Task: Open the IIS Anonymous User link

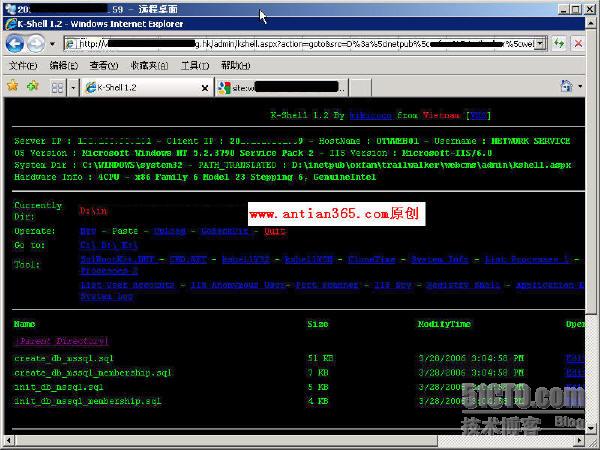Action: tap(238, 285)
